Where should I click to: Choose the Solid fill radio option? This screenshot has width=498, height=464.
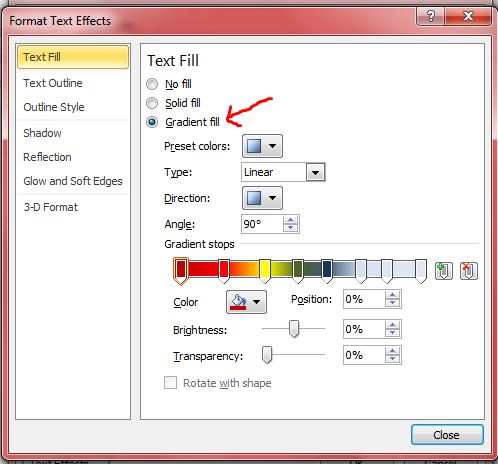point(152,103)
